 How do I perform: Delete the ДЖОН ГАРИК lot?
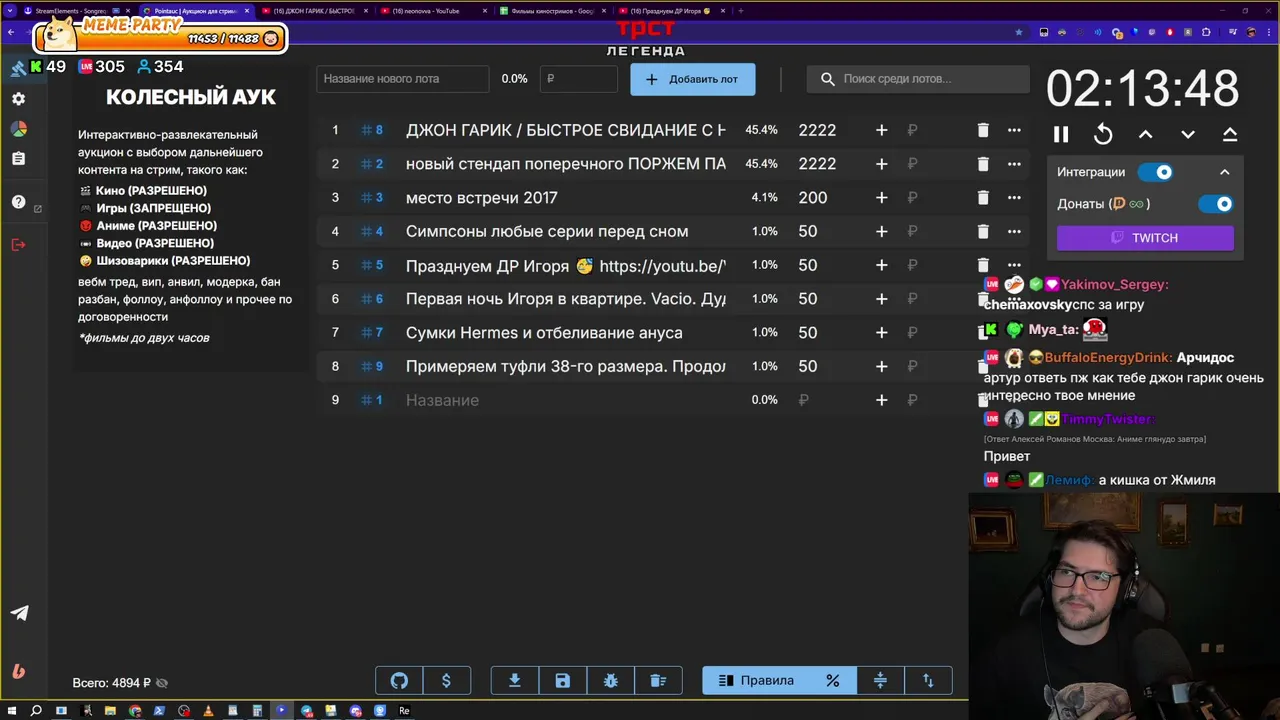[983, 130]
